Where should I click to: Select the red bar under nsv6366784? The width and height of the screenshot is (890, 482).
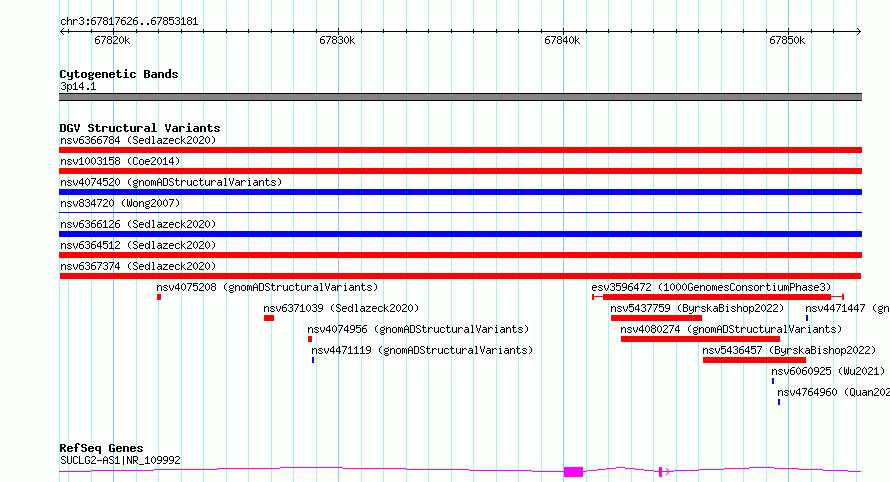pyautogui.click(x=460, y=150)
